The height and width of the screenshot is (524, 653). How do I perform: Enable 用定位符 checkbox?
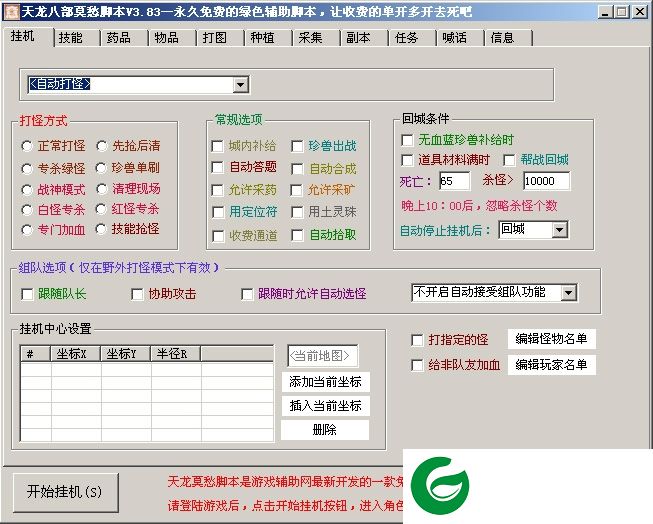tap(217, 212)
